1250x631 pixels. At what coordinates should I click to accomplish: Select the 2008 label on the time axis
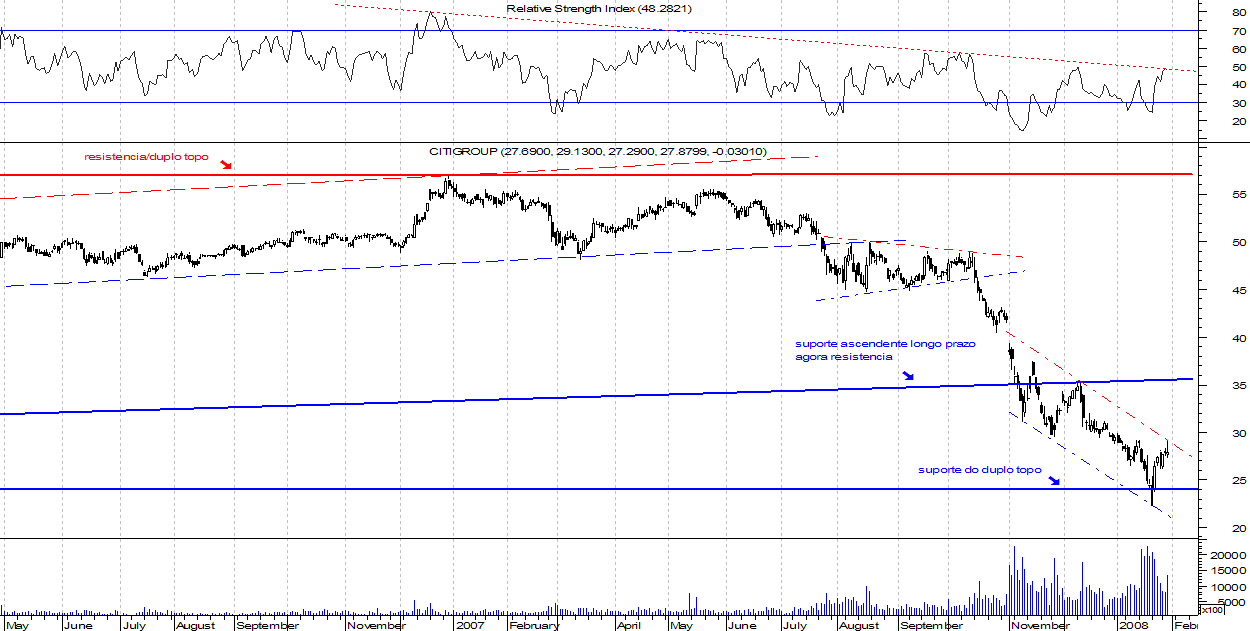(x=1133, y=625)
